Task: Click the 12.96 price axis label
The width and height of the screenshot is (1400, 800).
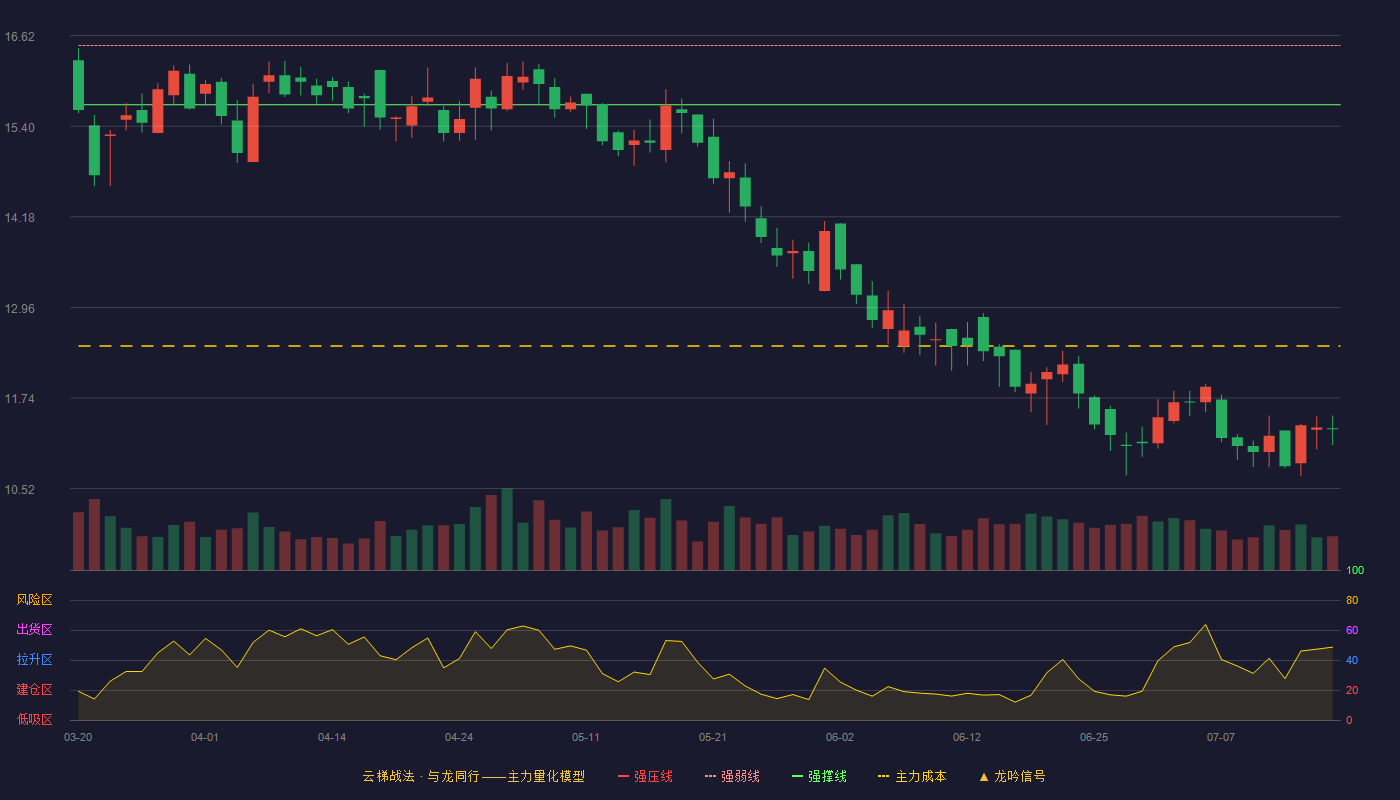Action: click(19, 308)
